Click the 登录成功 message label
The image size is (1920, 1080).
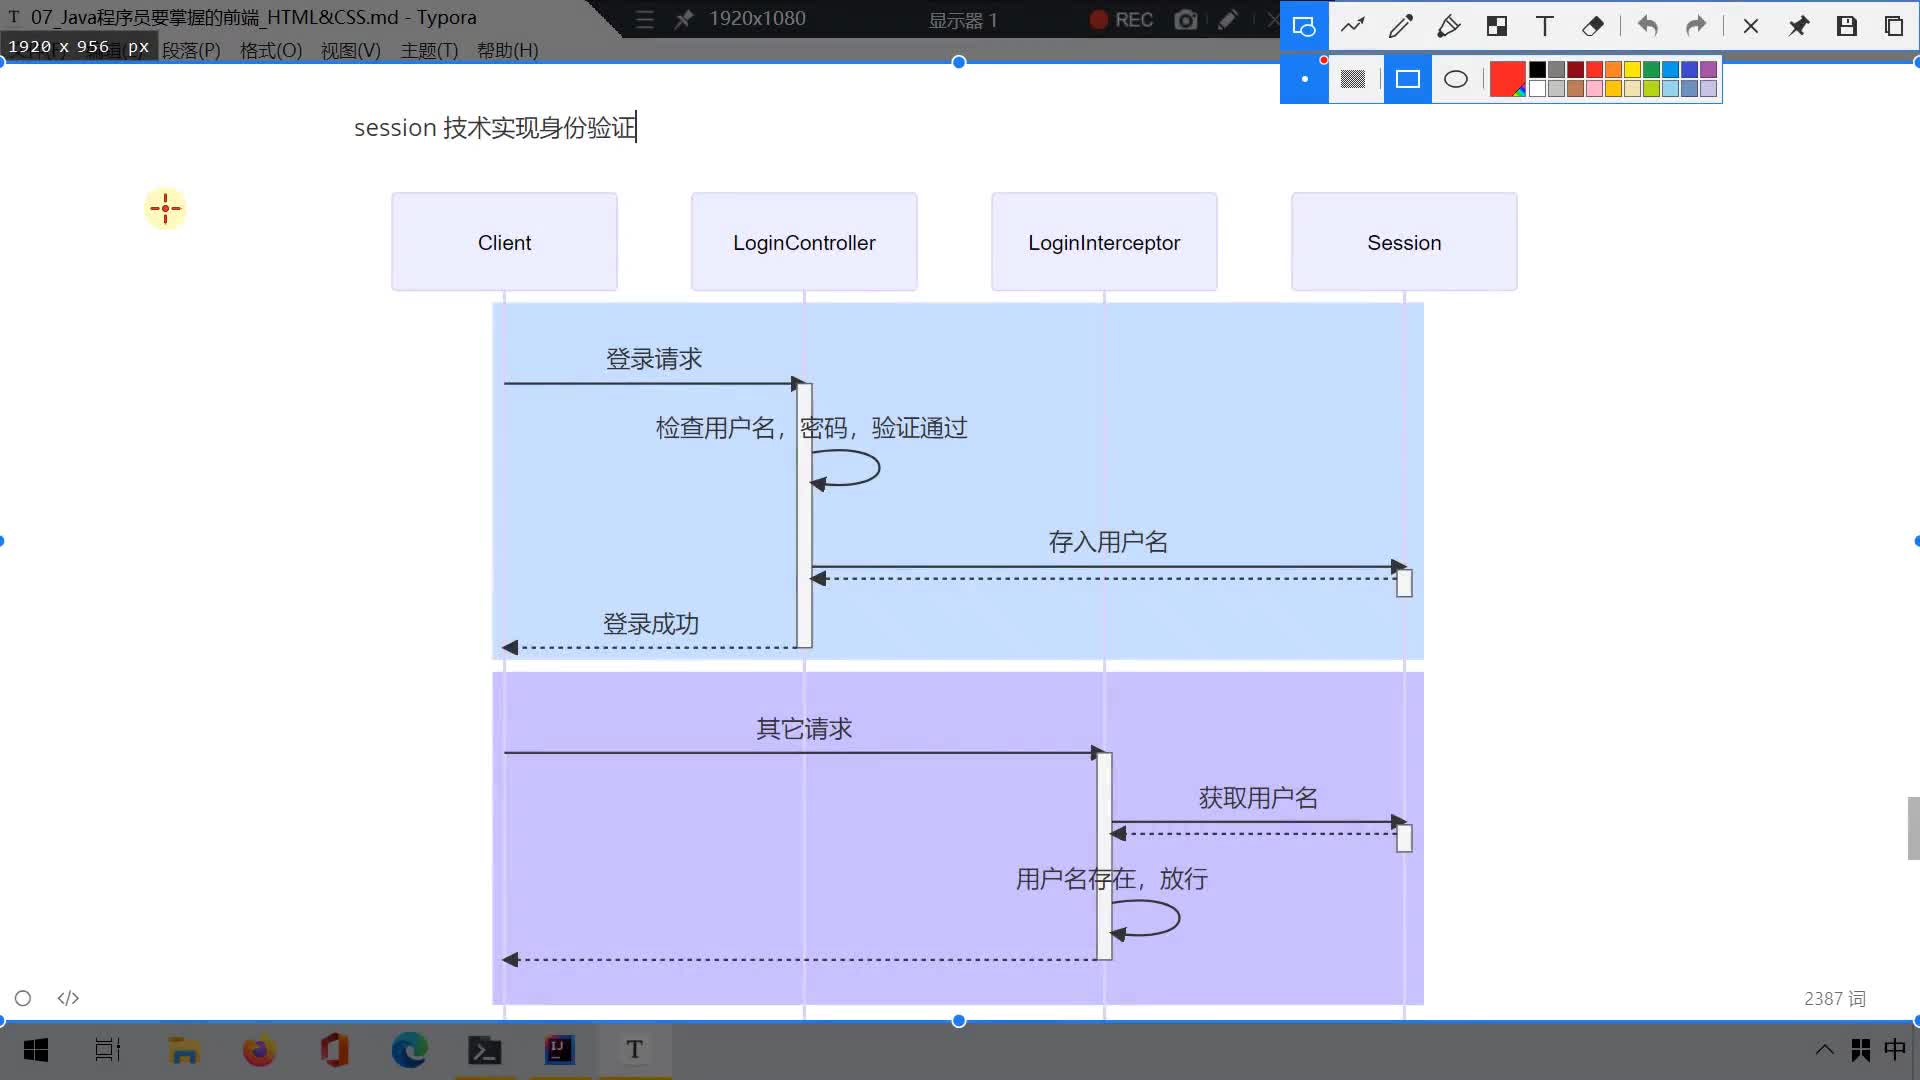coord(651,624)
